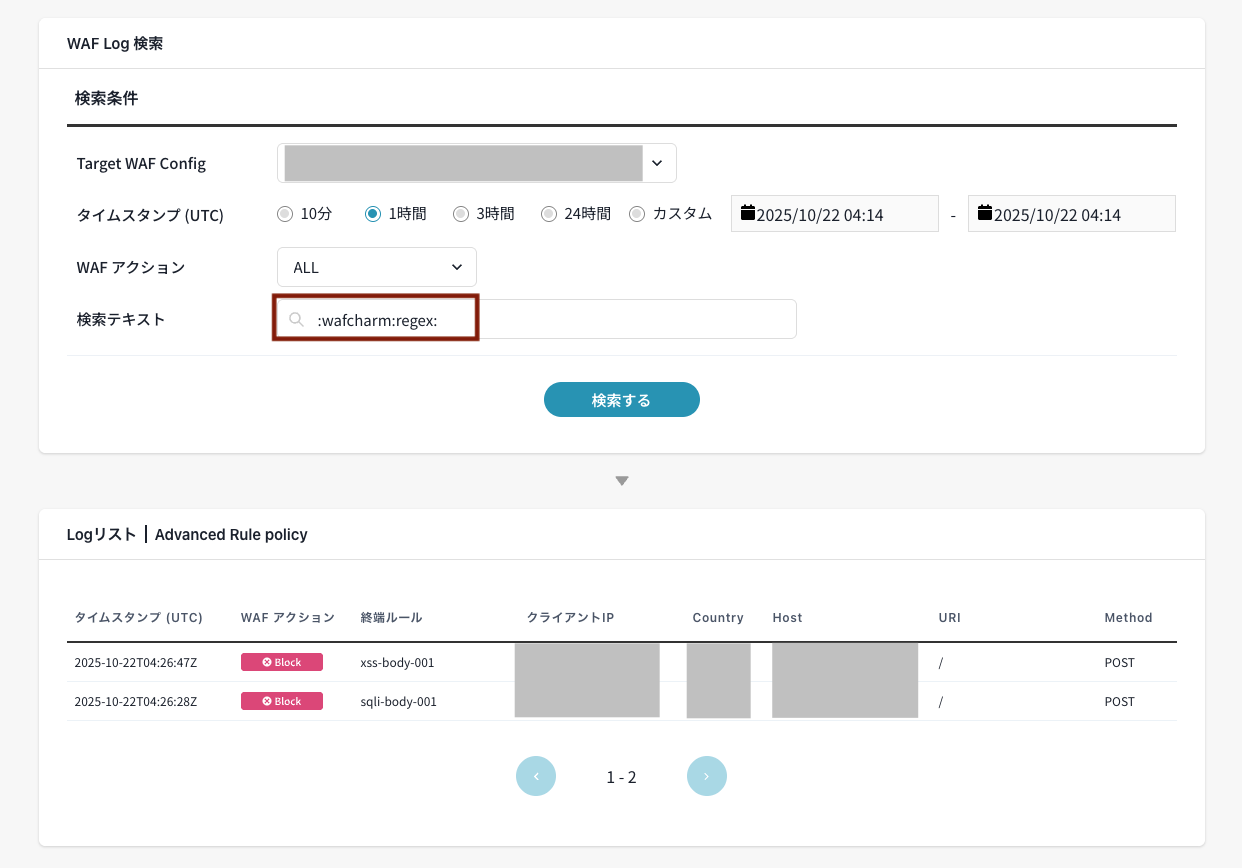Collapse the search panel with the triangle arrow

622,481
